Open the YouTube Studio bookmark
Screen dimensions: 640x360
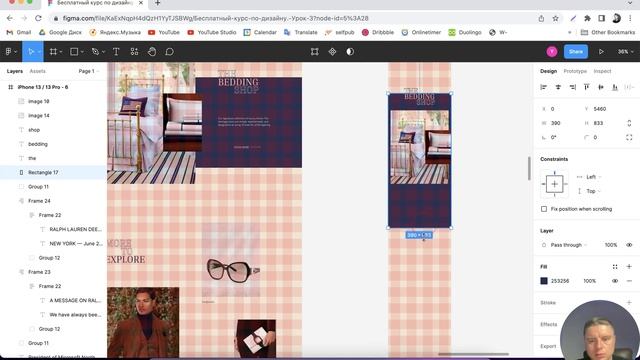pyautogui.click(x=212, y=32)
